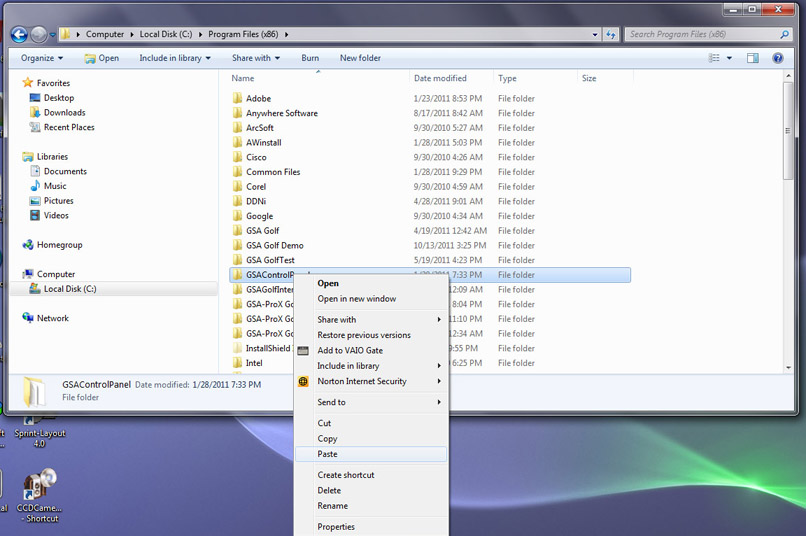Open the address bar history dropdown
Image resolution: width=806 pixels, height=536 pixels.
[595, 34]
